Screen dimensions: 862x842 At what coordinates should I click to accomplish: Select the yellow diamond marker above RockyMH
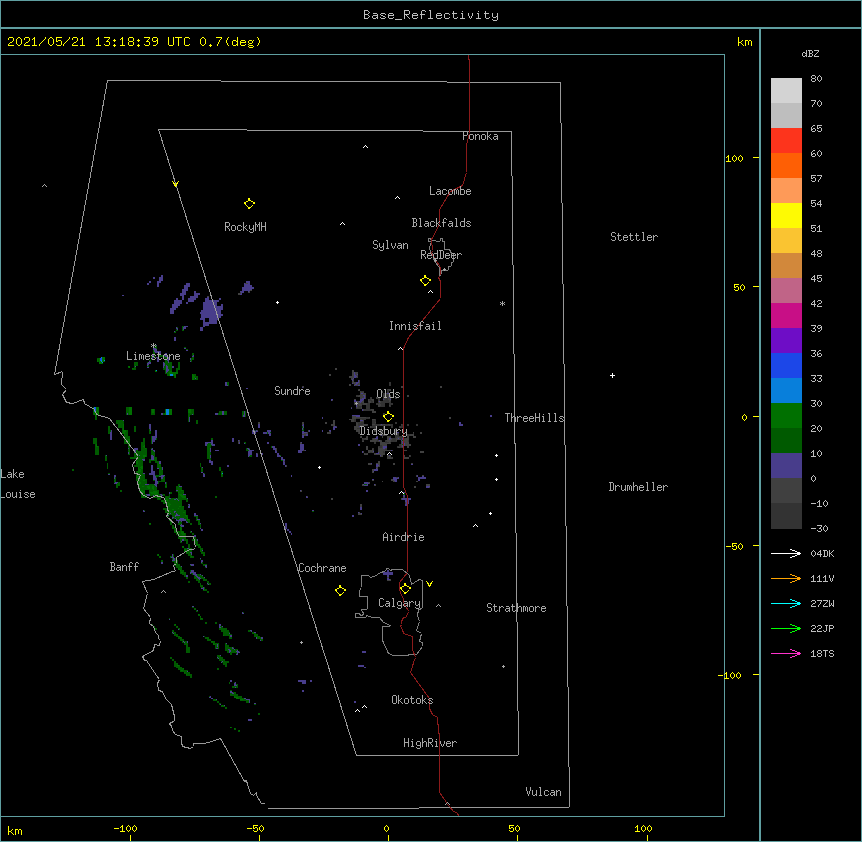249,204
